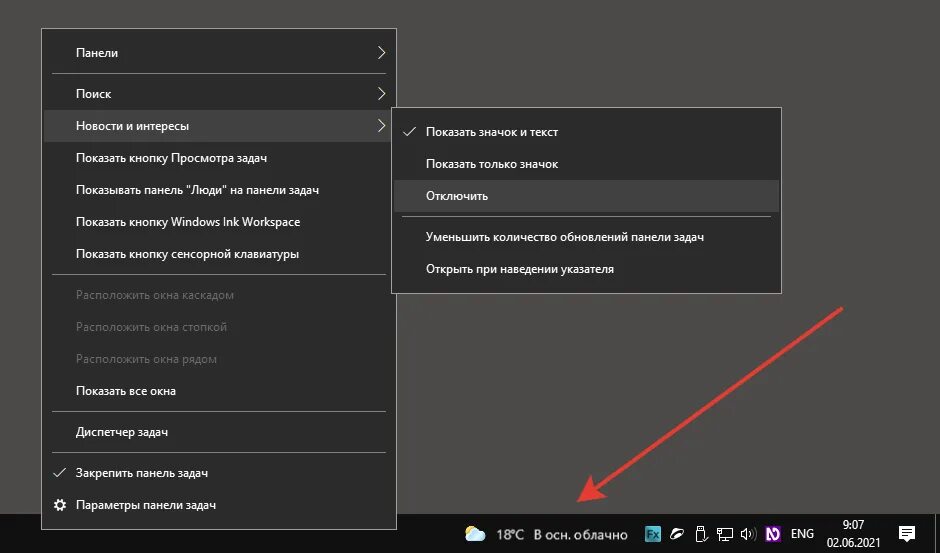The width and height of the screenshot is (940, 553).
Task: Choose Отключить to disable news widget
Action: [586, 196]
